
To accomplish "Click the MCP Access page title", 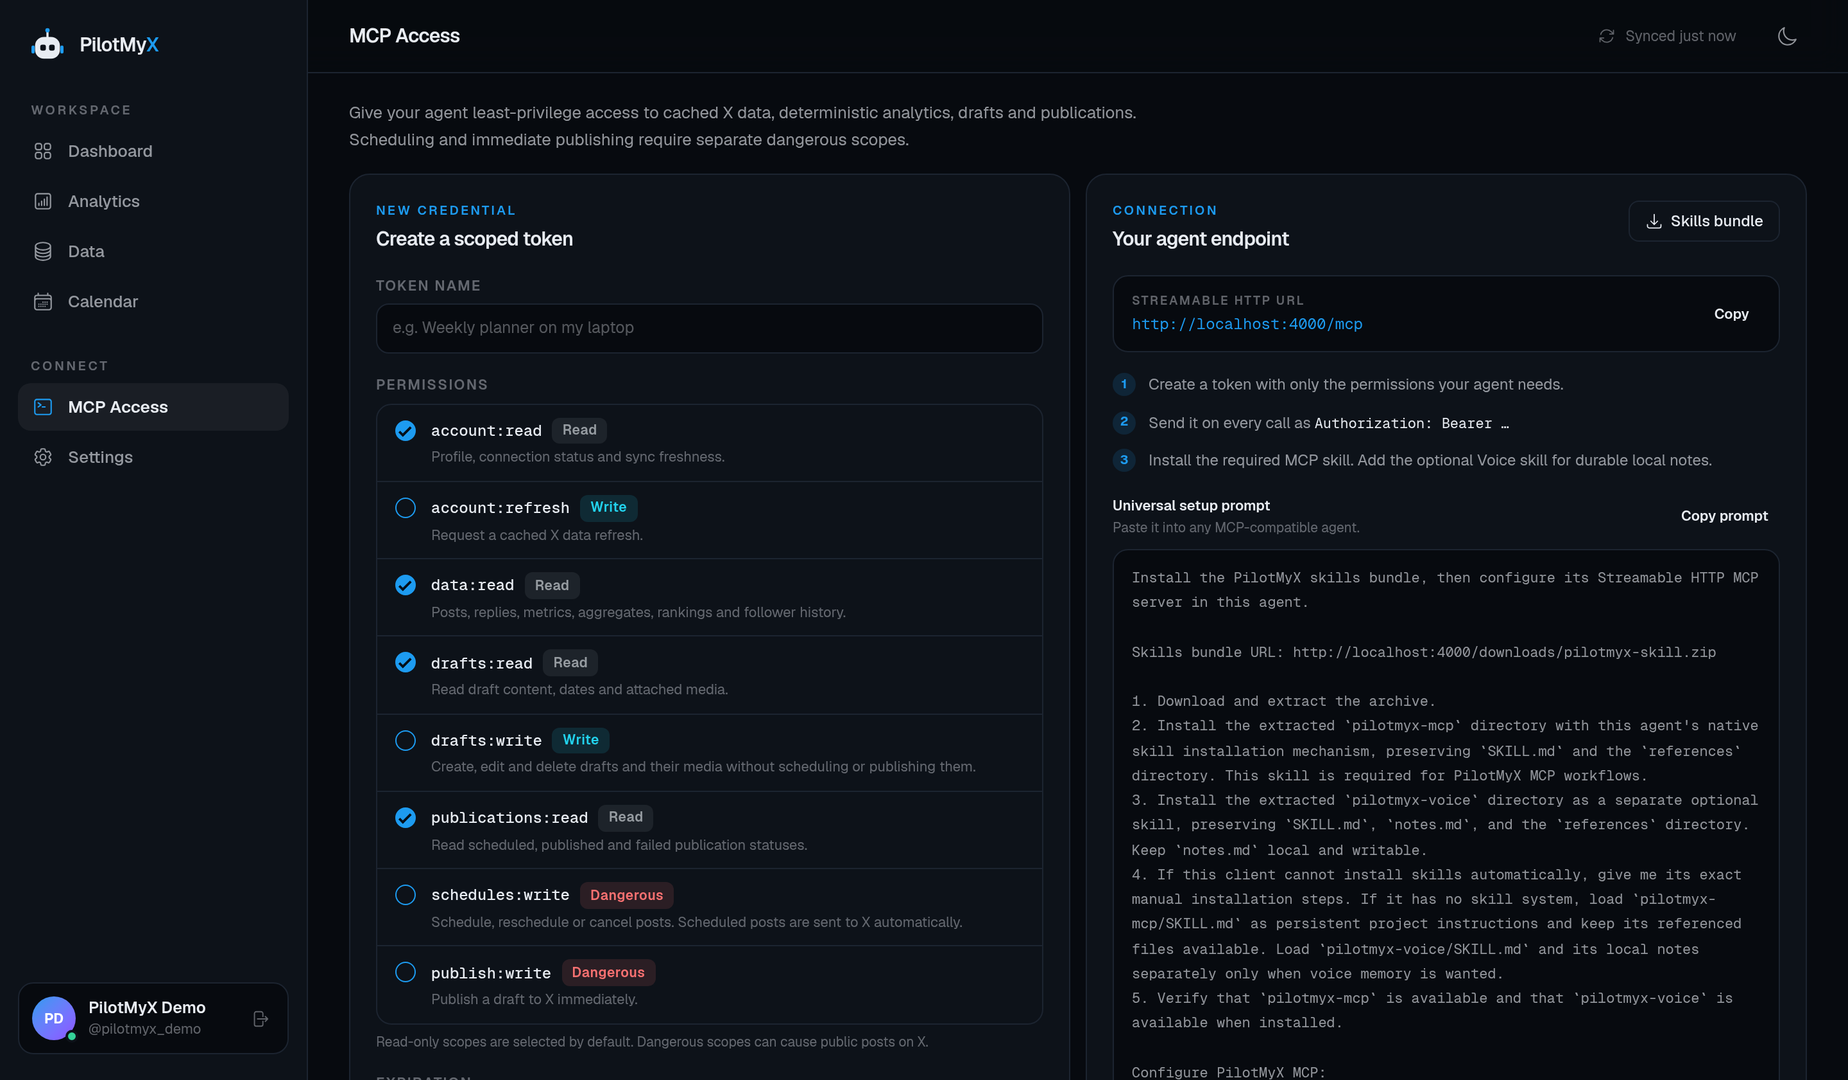I will pos(404,36).
